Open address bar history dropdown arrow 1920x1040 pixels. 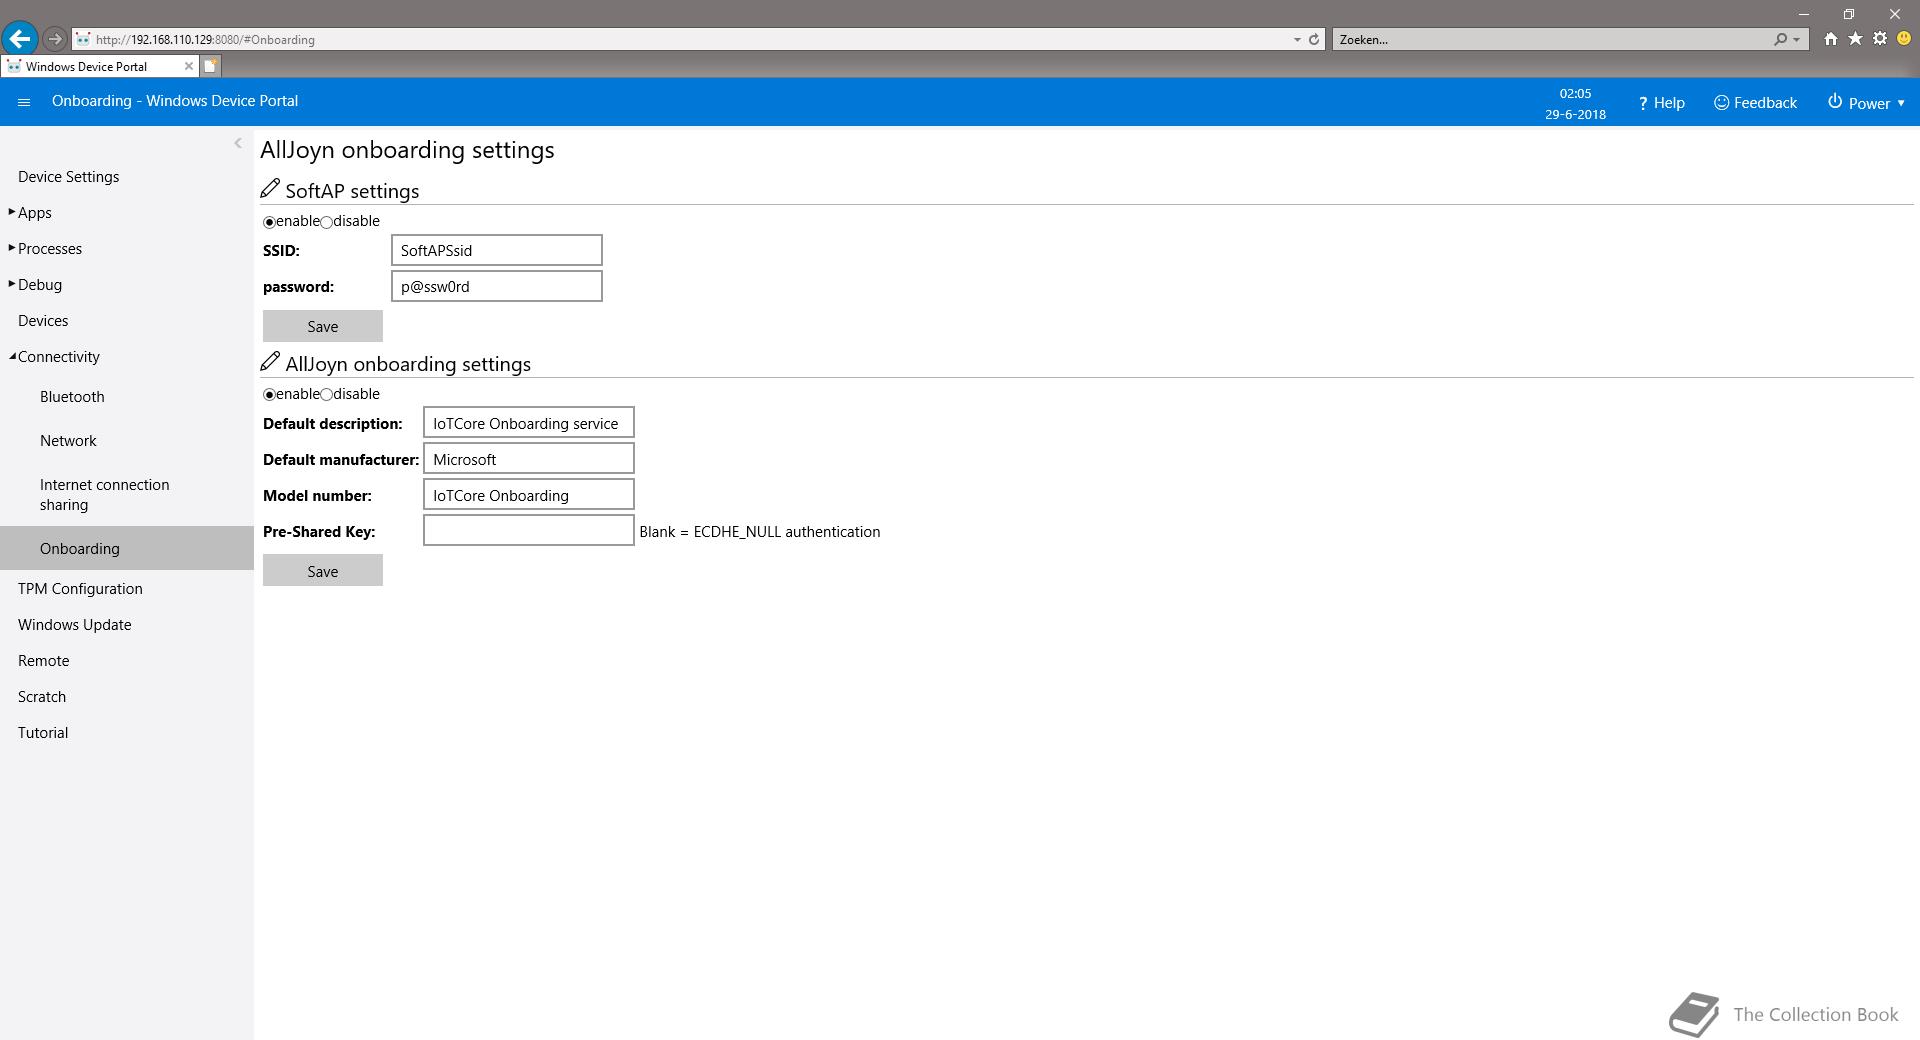[x=1297, y=39]
